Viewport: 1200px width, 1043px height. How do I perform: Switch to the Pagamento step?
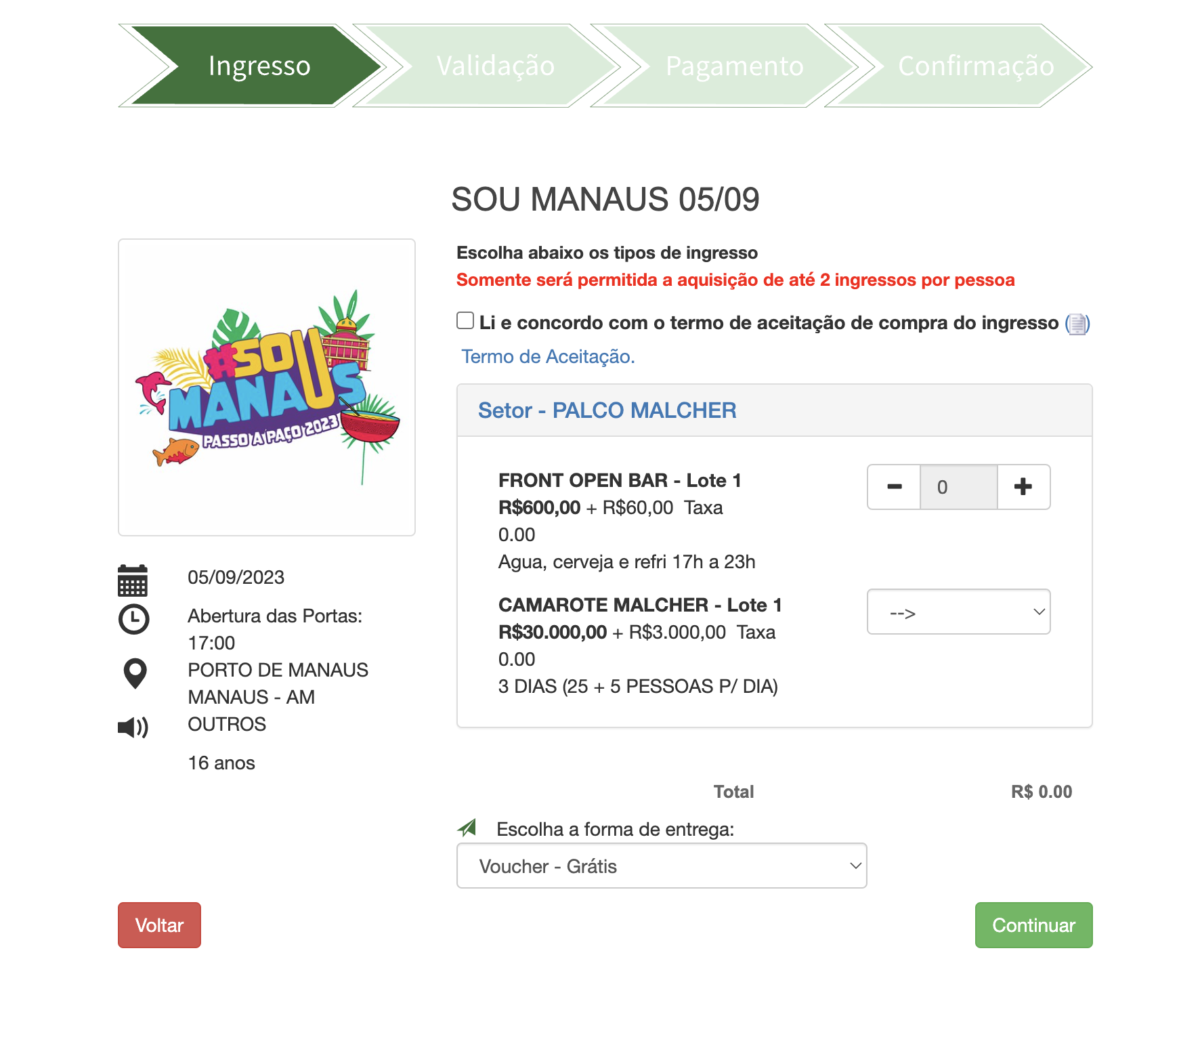click(x=734, y=66)
